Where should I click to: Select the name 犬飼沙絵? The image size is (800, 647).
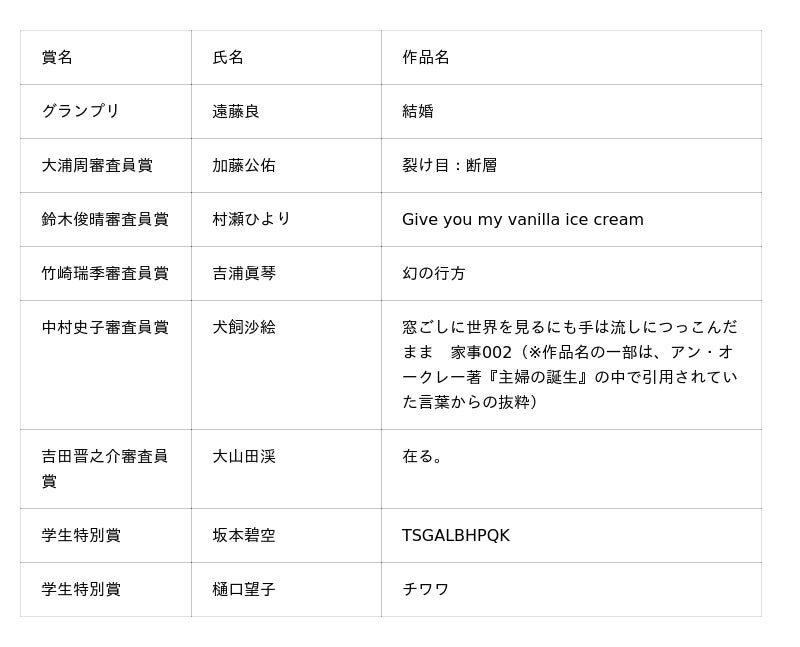(244, 328)
